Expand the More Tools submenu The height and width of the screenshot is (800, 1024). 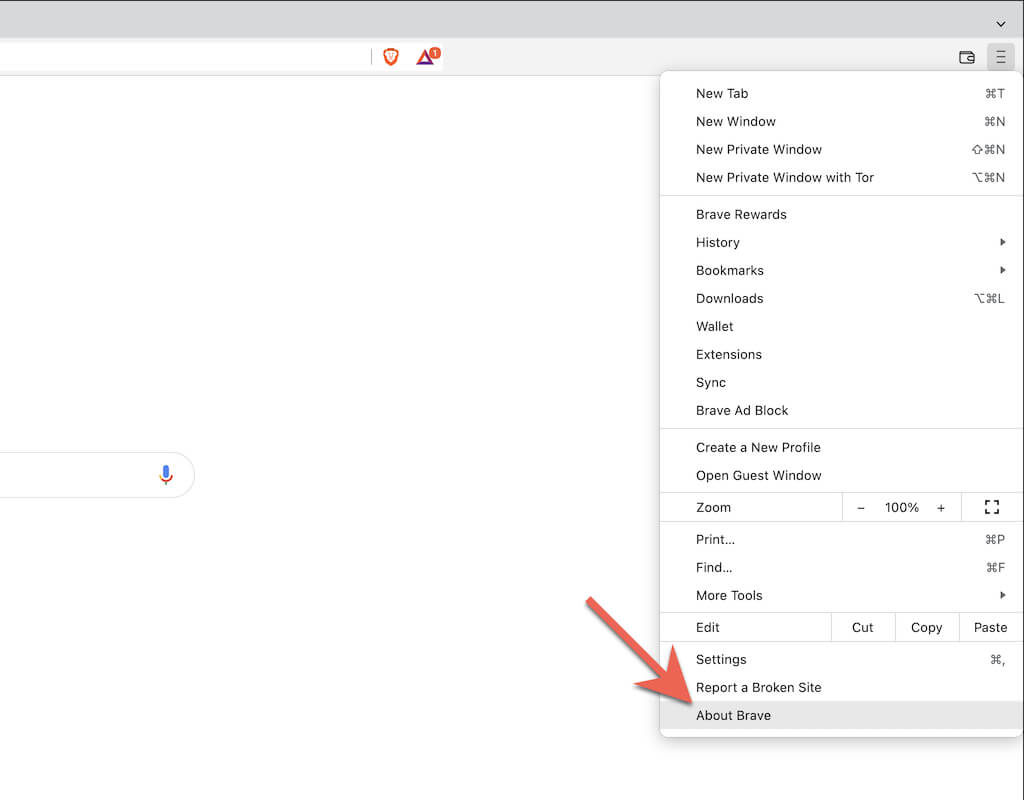coord(841,596)
